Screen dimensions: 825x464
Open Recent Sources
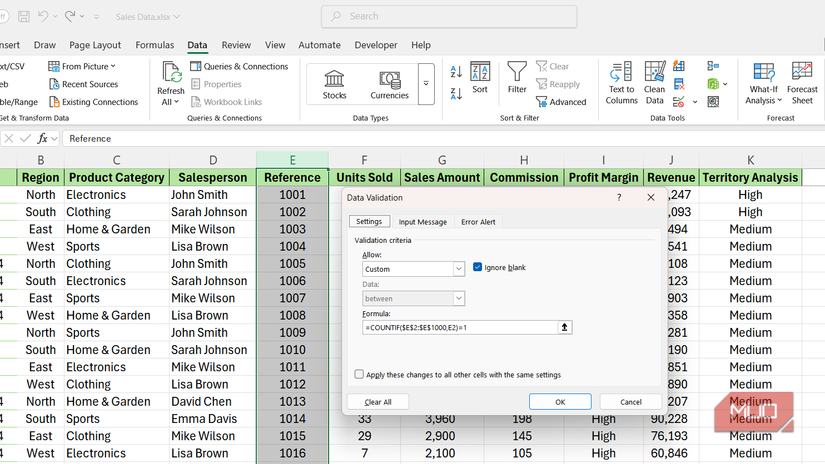pos(83,84)
